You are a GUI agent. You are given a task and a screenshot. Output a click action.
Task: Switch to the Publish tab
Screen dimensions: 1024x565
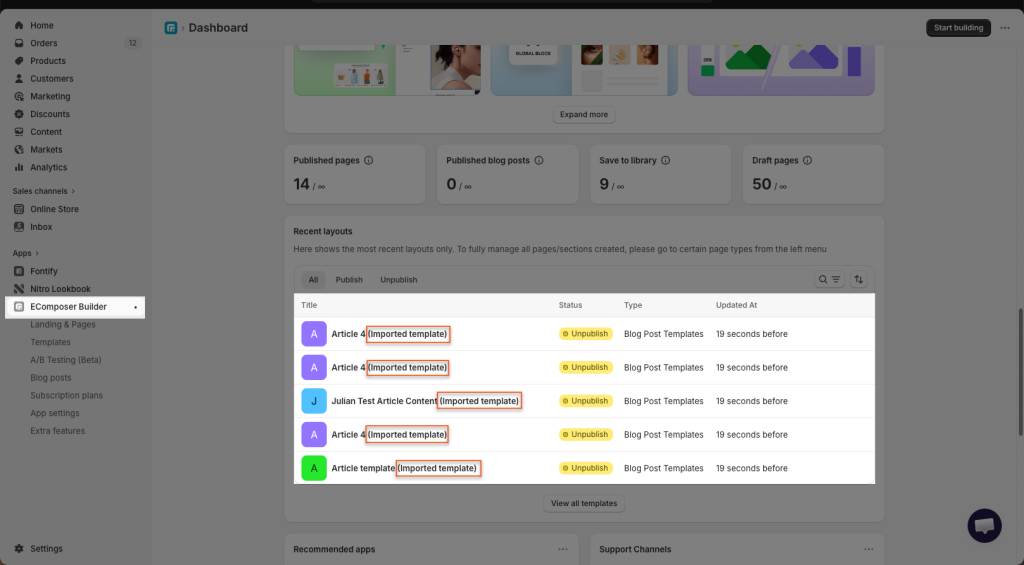coord(349,280)
